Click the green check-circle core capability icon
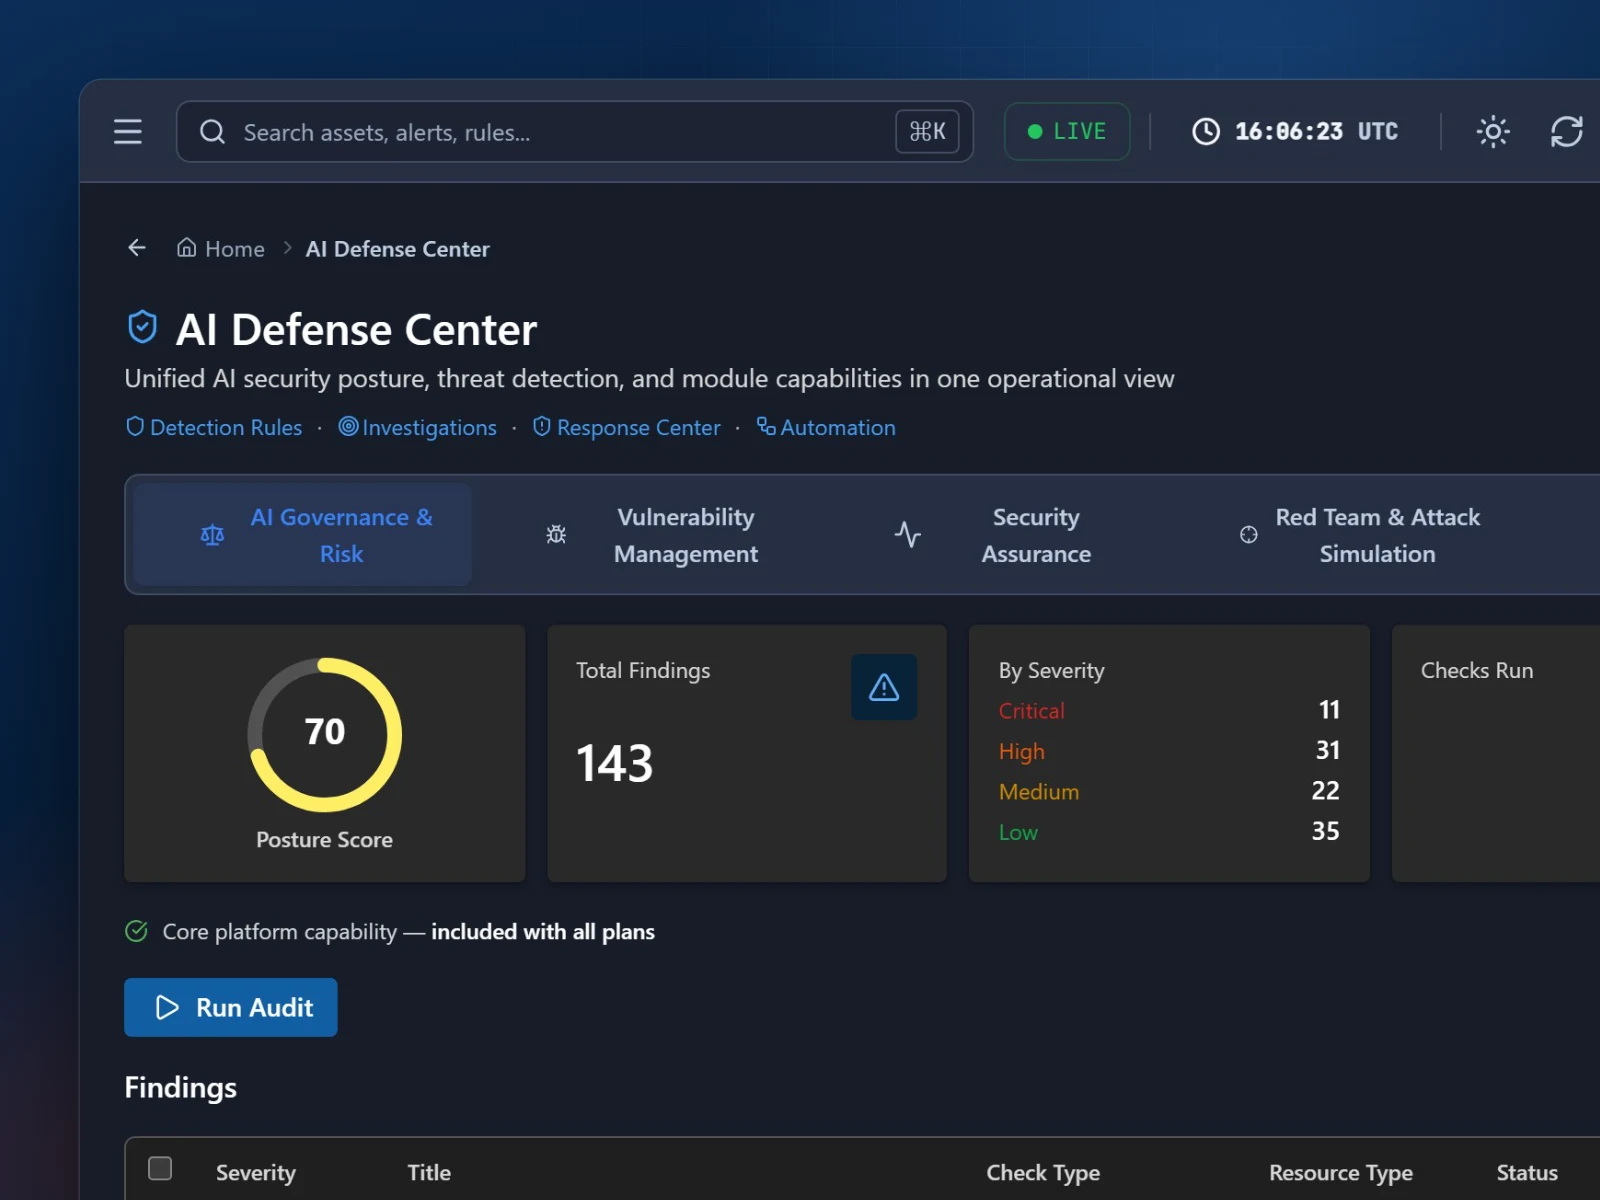1600x1200 pixels. pos(137,931)
